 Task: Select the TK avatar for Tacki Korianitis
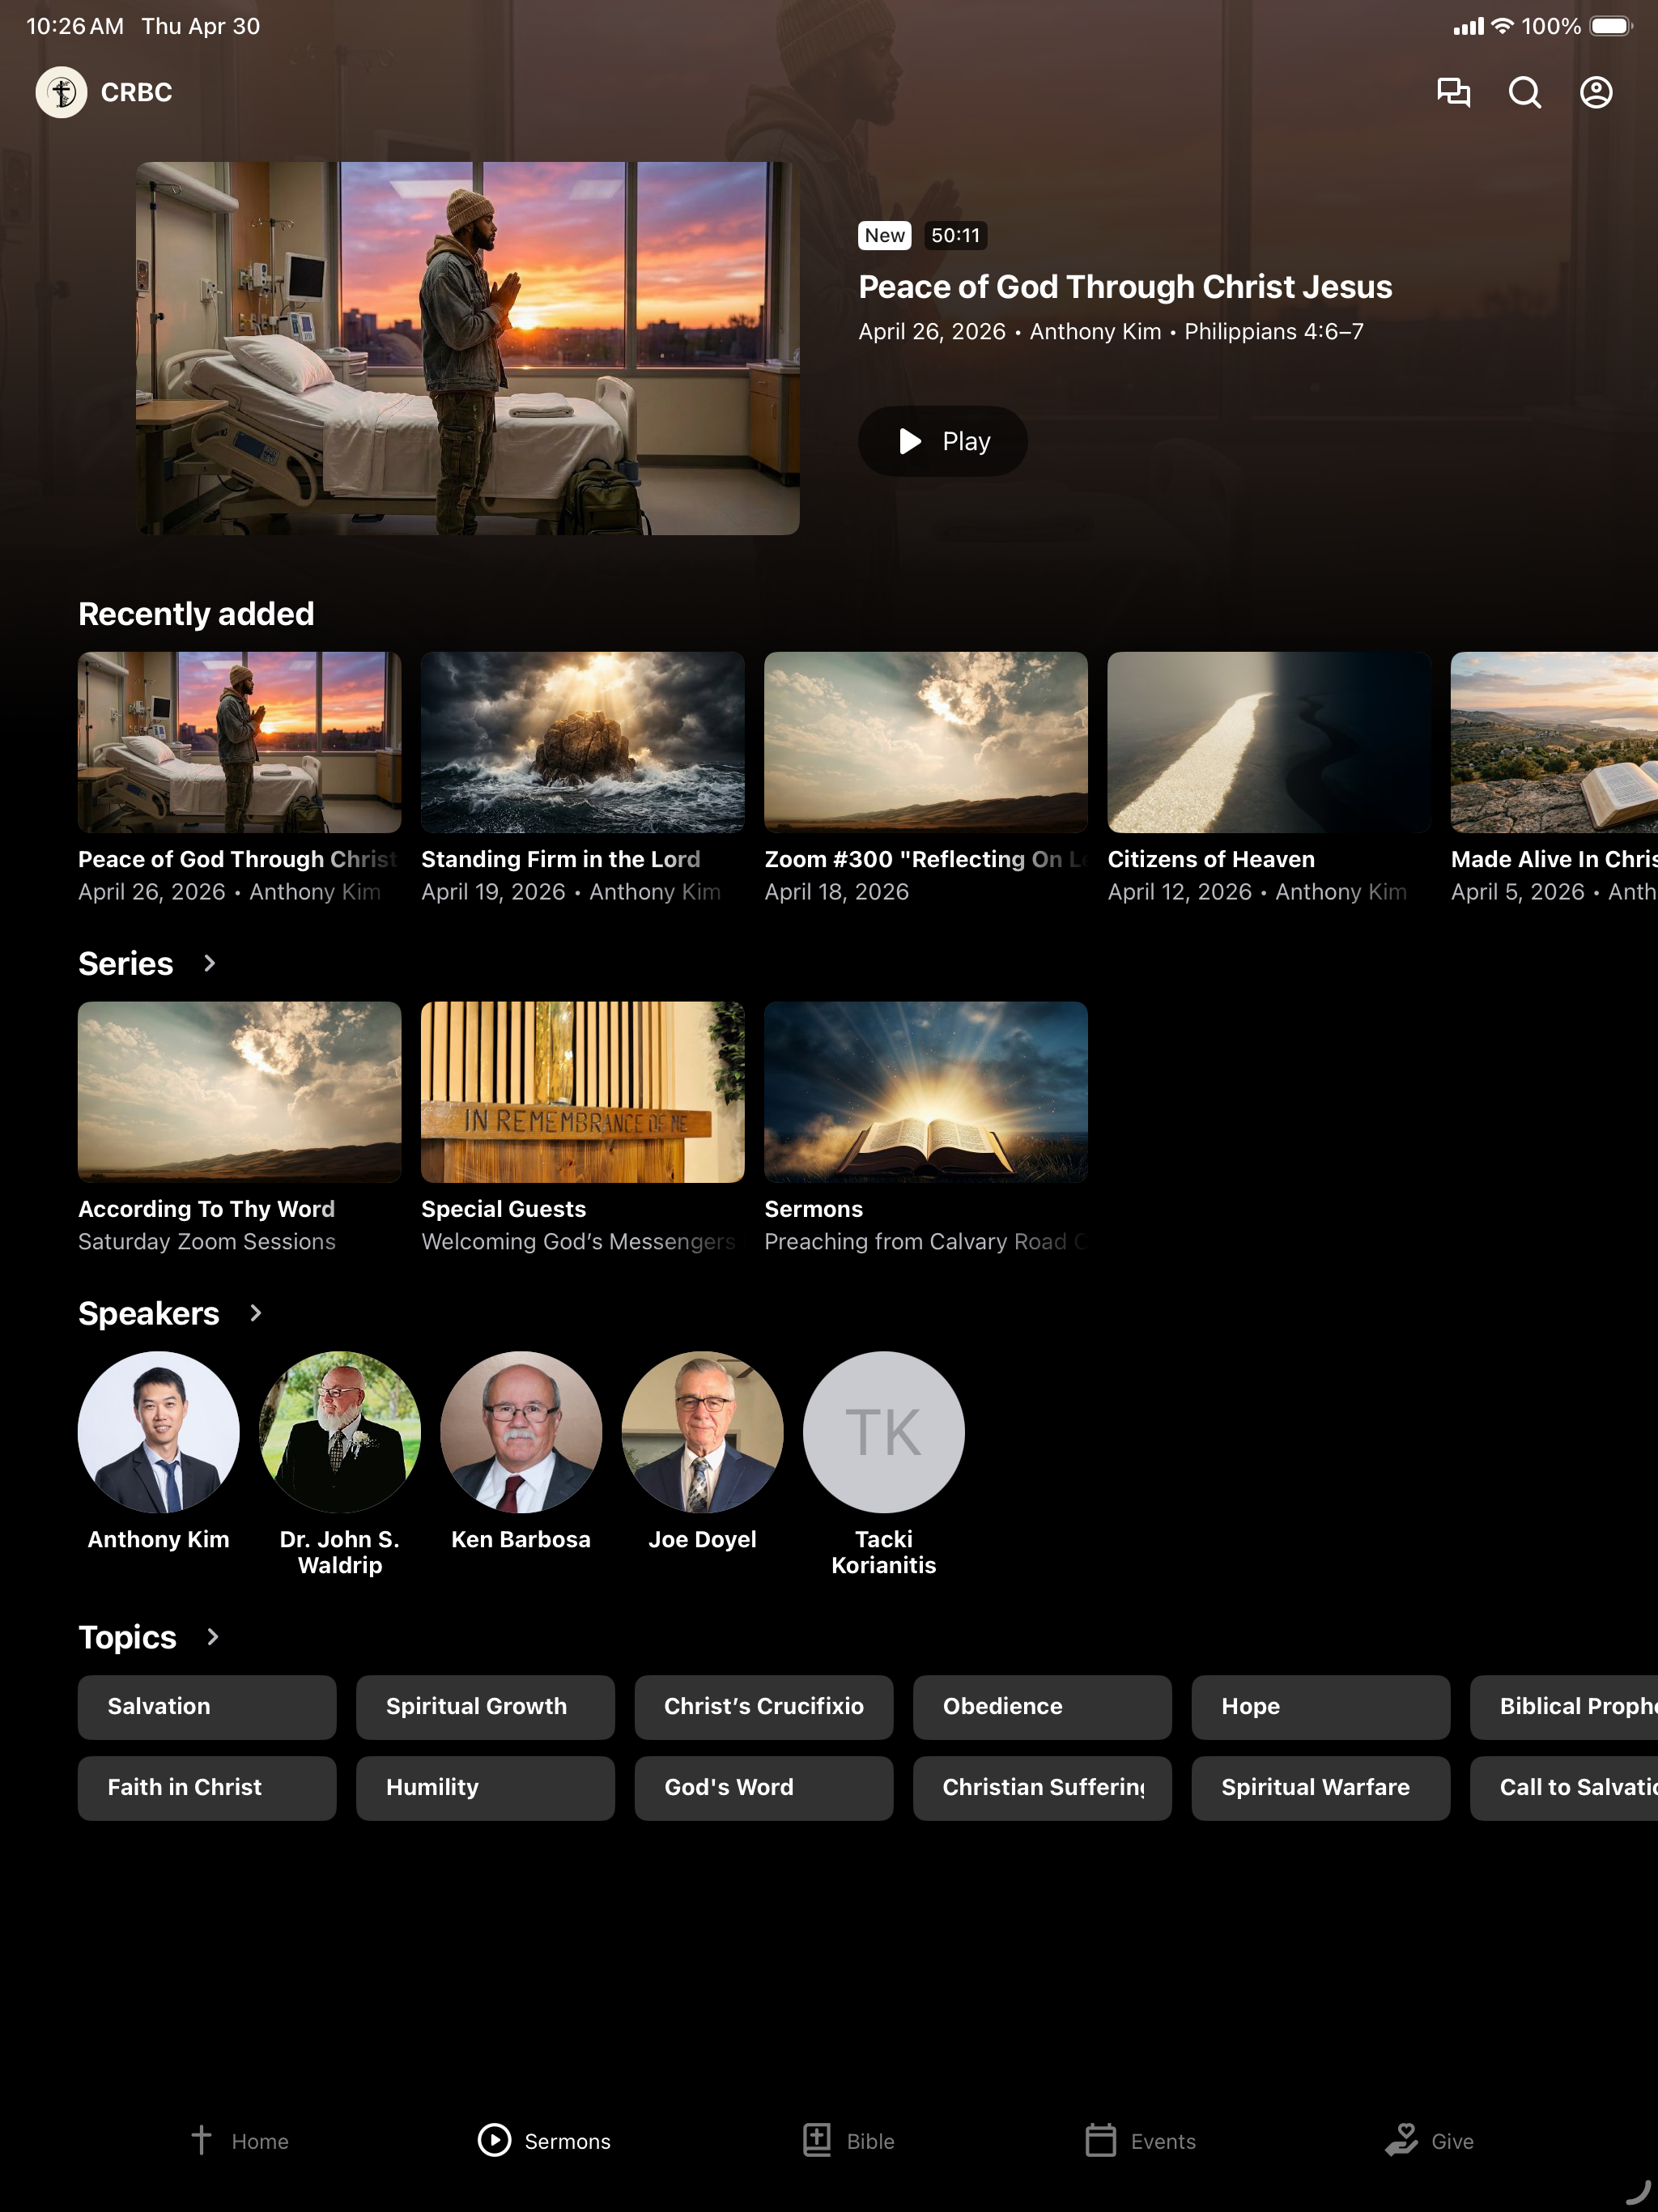884,1432
